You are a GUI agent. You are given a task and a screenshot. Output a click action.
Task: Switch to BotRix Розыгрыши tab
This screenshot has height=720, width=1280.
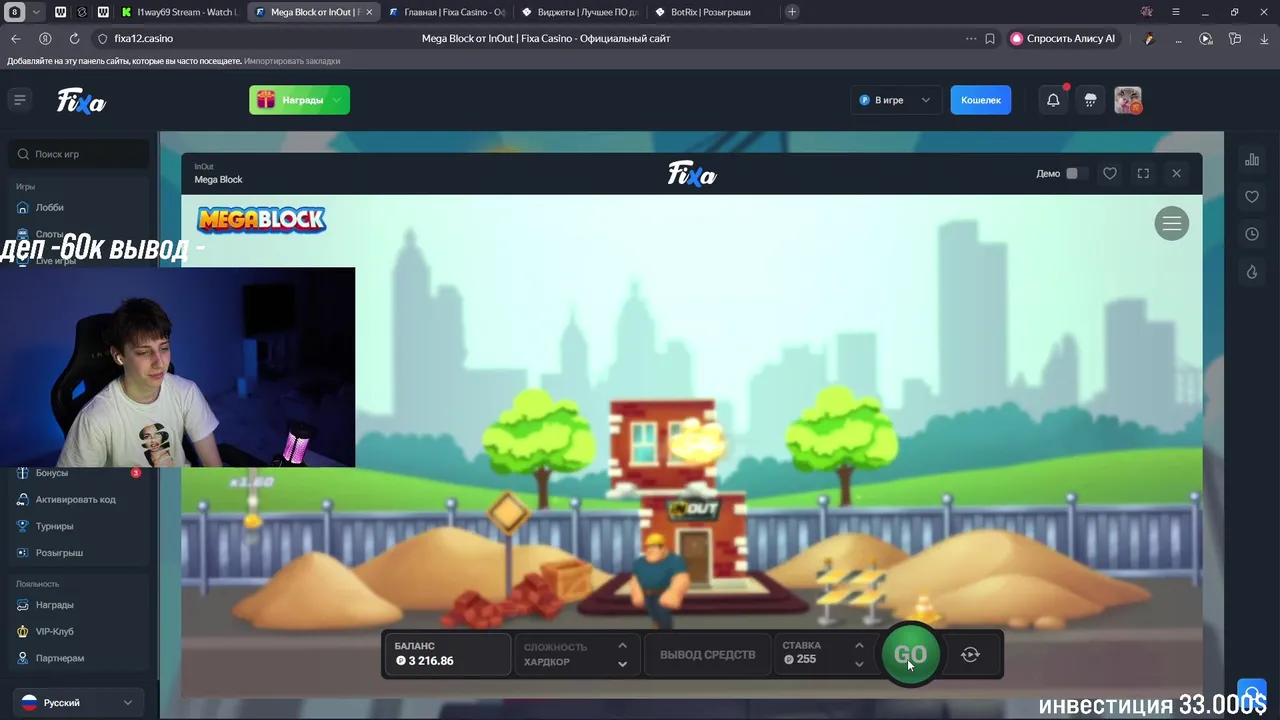coord(712,12)
